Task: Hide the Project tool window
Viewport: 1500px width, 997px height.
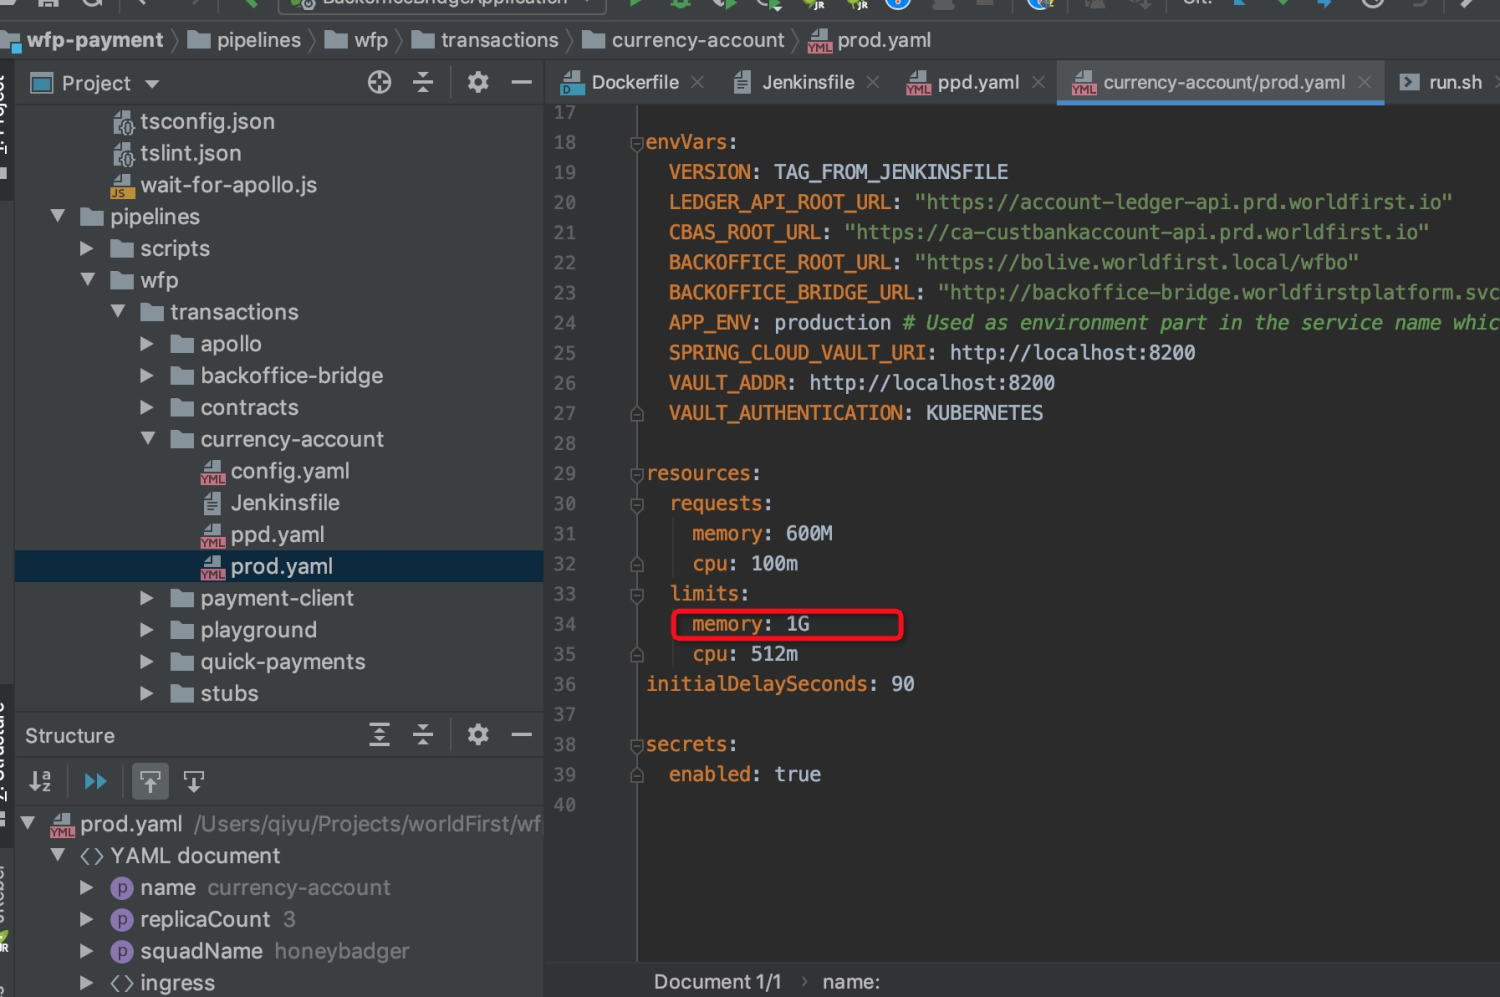Action: (521, 82)
